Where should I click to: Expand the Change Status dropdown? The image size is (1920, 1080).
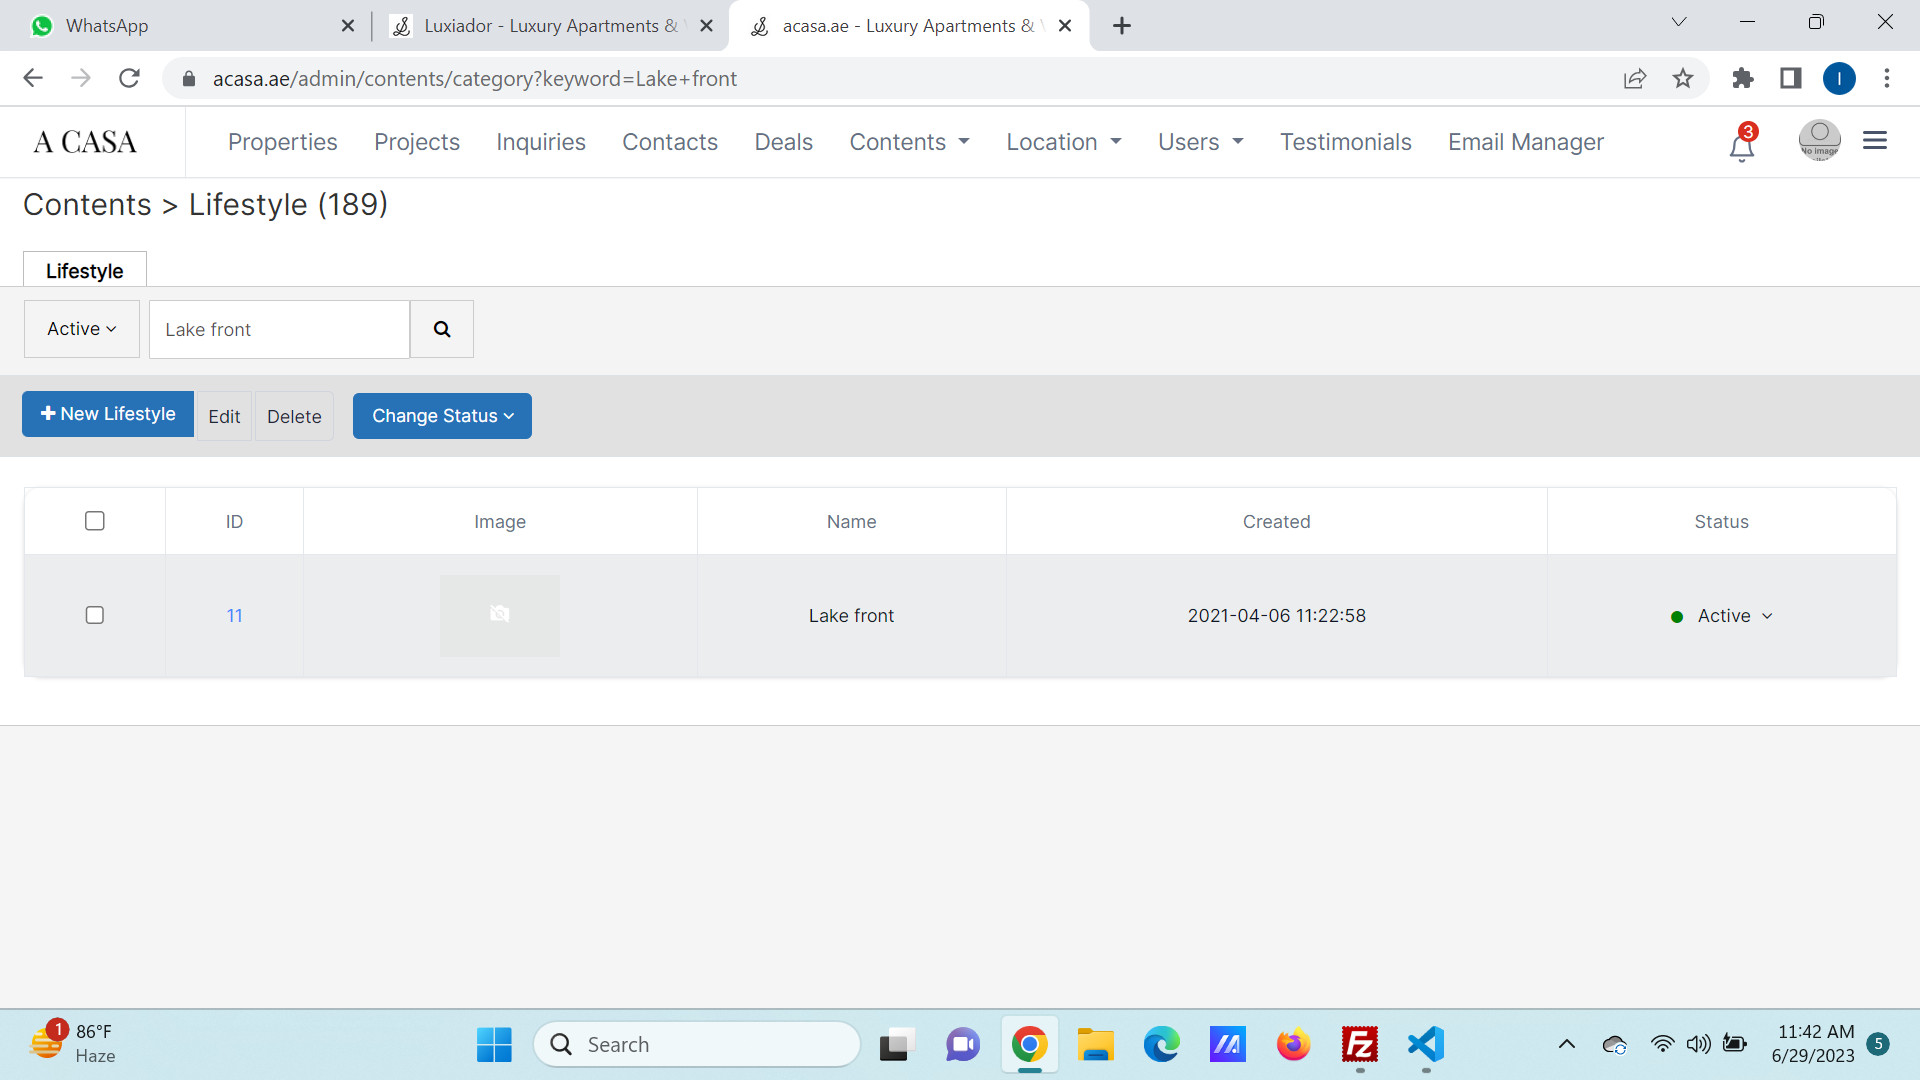pos(442,416)
